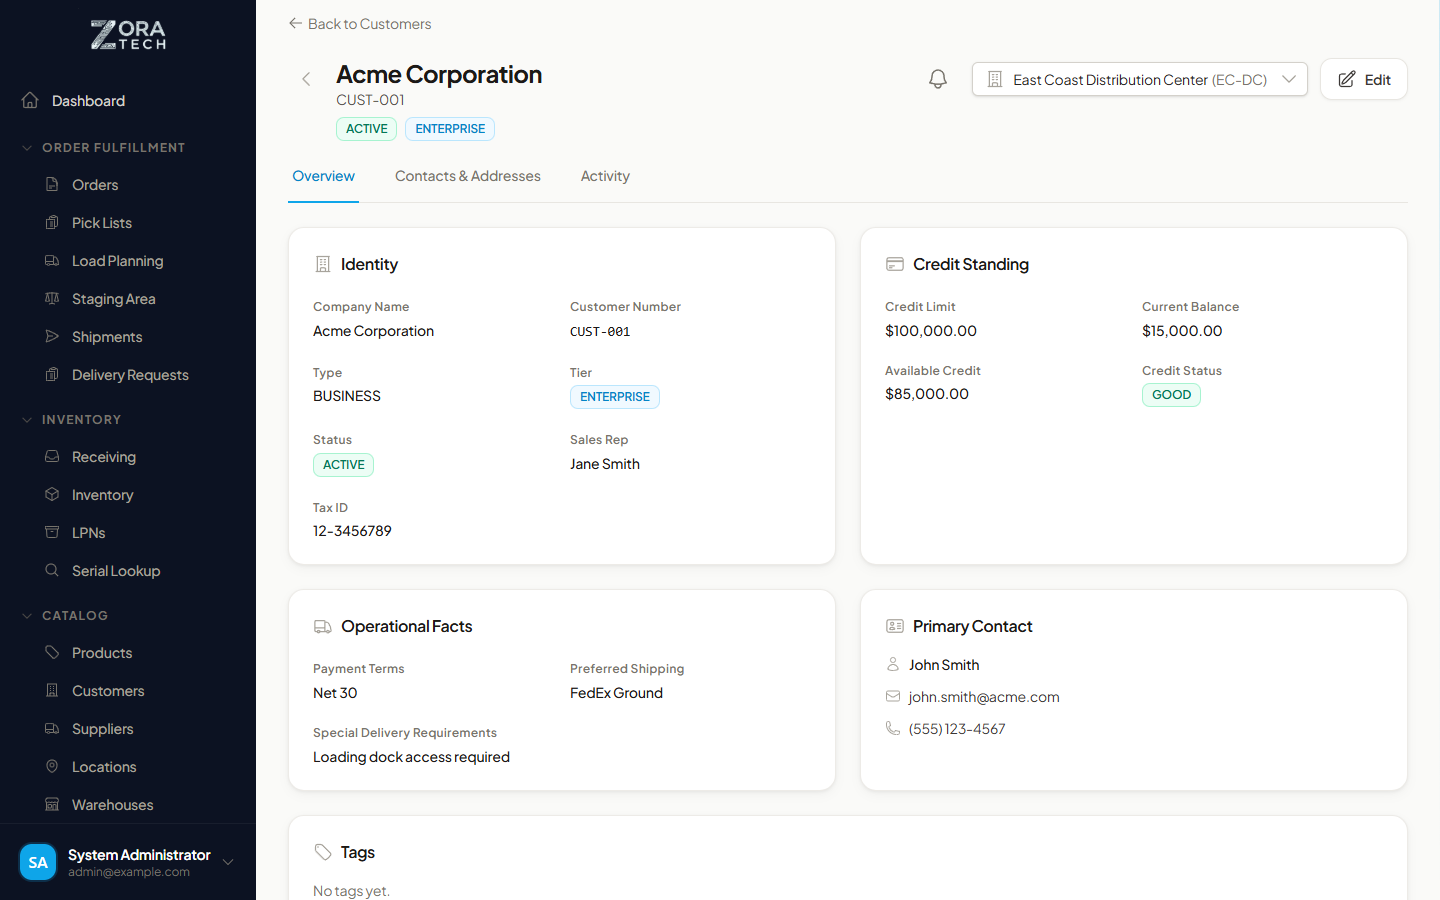Click john.smith@acme.com email link
This screenshot has width=1440, height=900.
tap(984, 697)
